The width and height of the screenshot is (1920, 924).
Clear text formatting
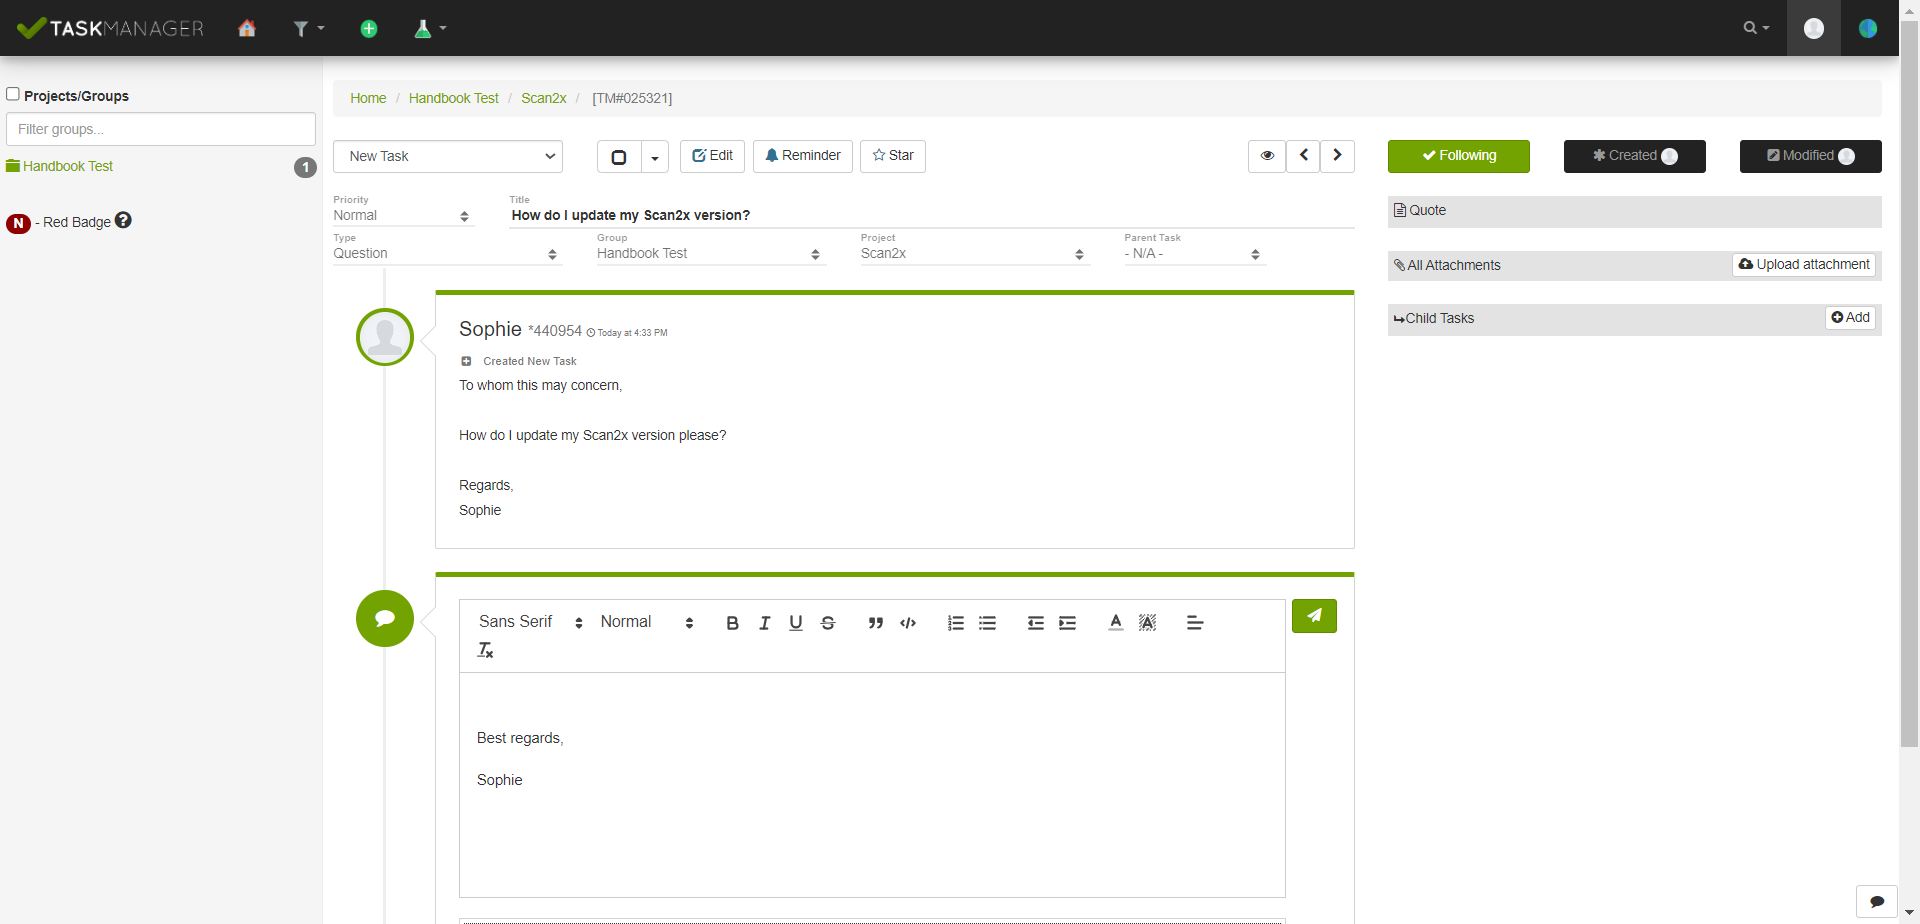(x=485, y=650)
